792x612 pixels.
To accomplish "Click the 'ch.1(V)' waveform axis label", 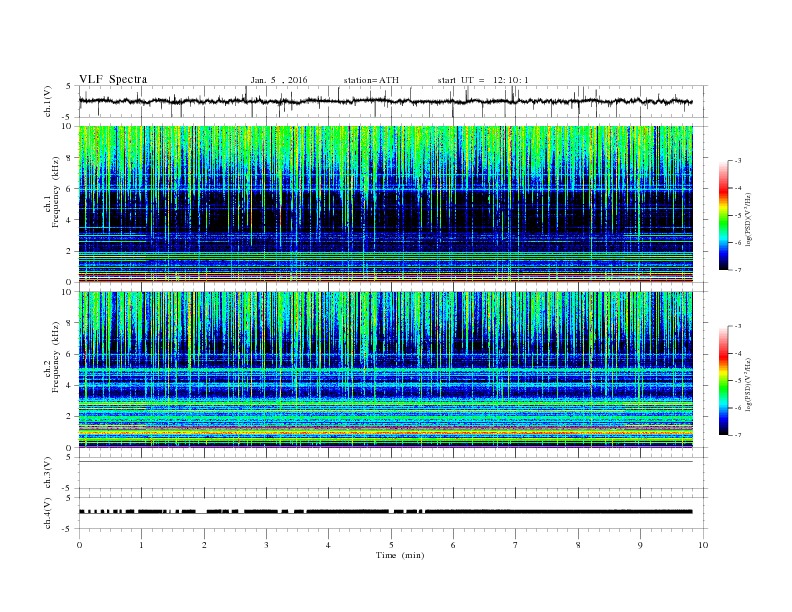I will pos(48,101).
